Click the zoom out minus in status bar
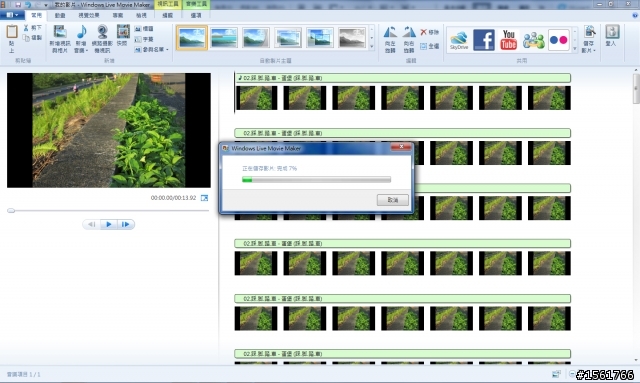This screenshot has width=640, height=383. click(x=572, y=374)
